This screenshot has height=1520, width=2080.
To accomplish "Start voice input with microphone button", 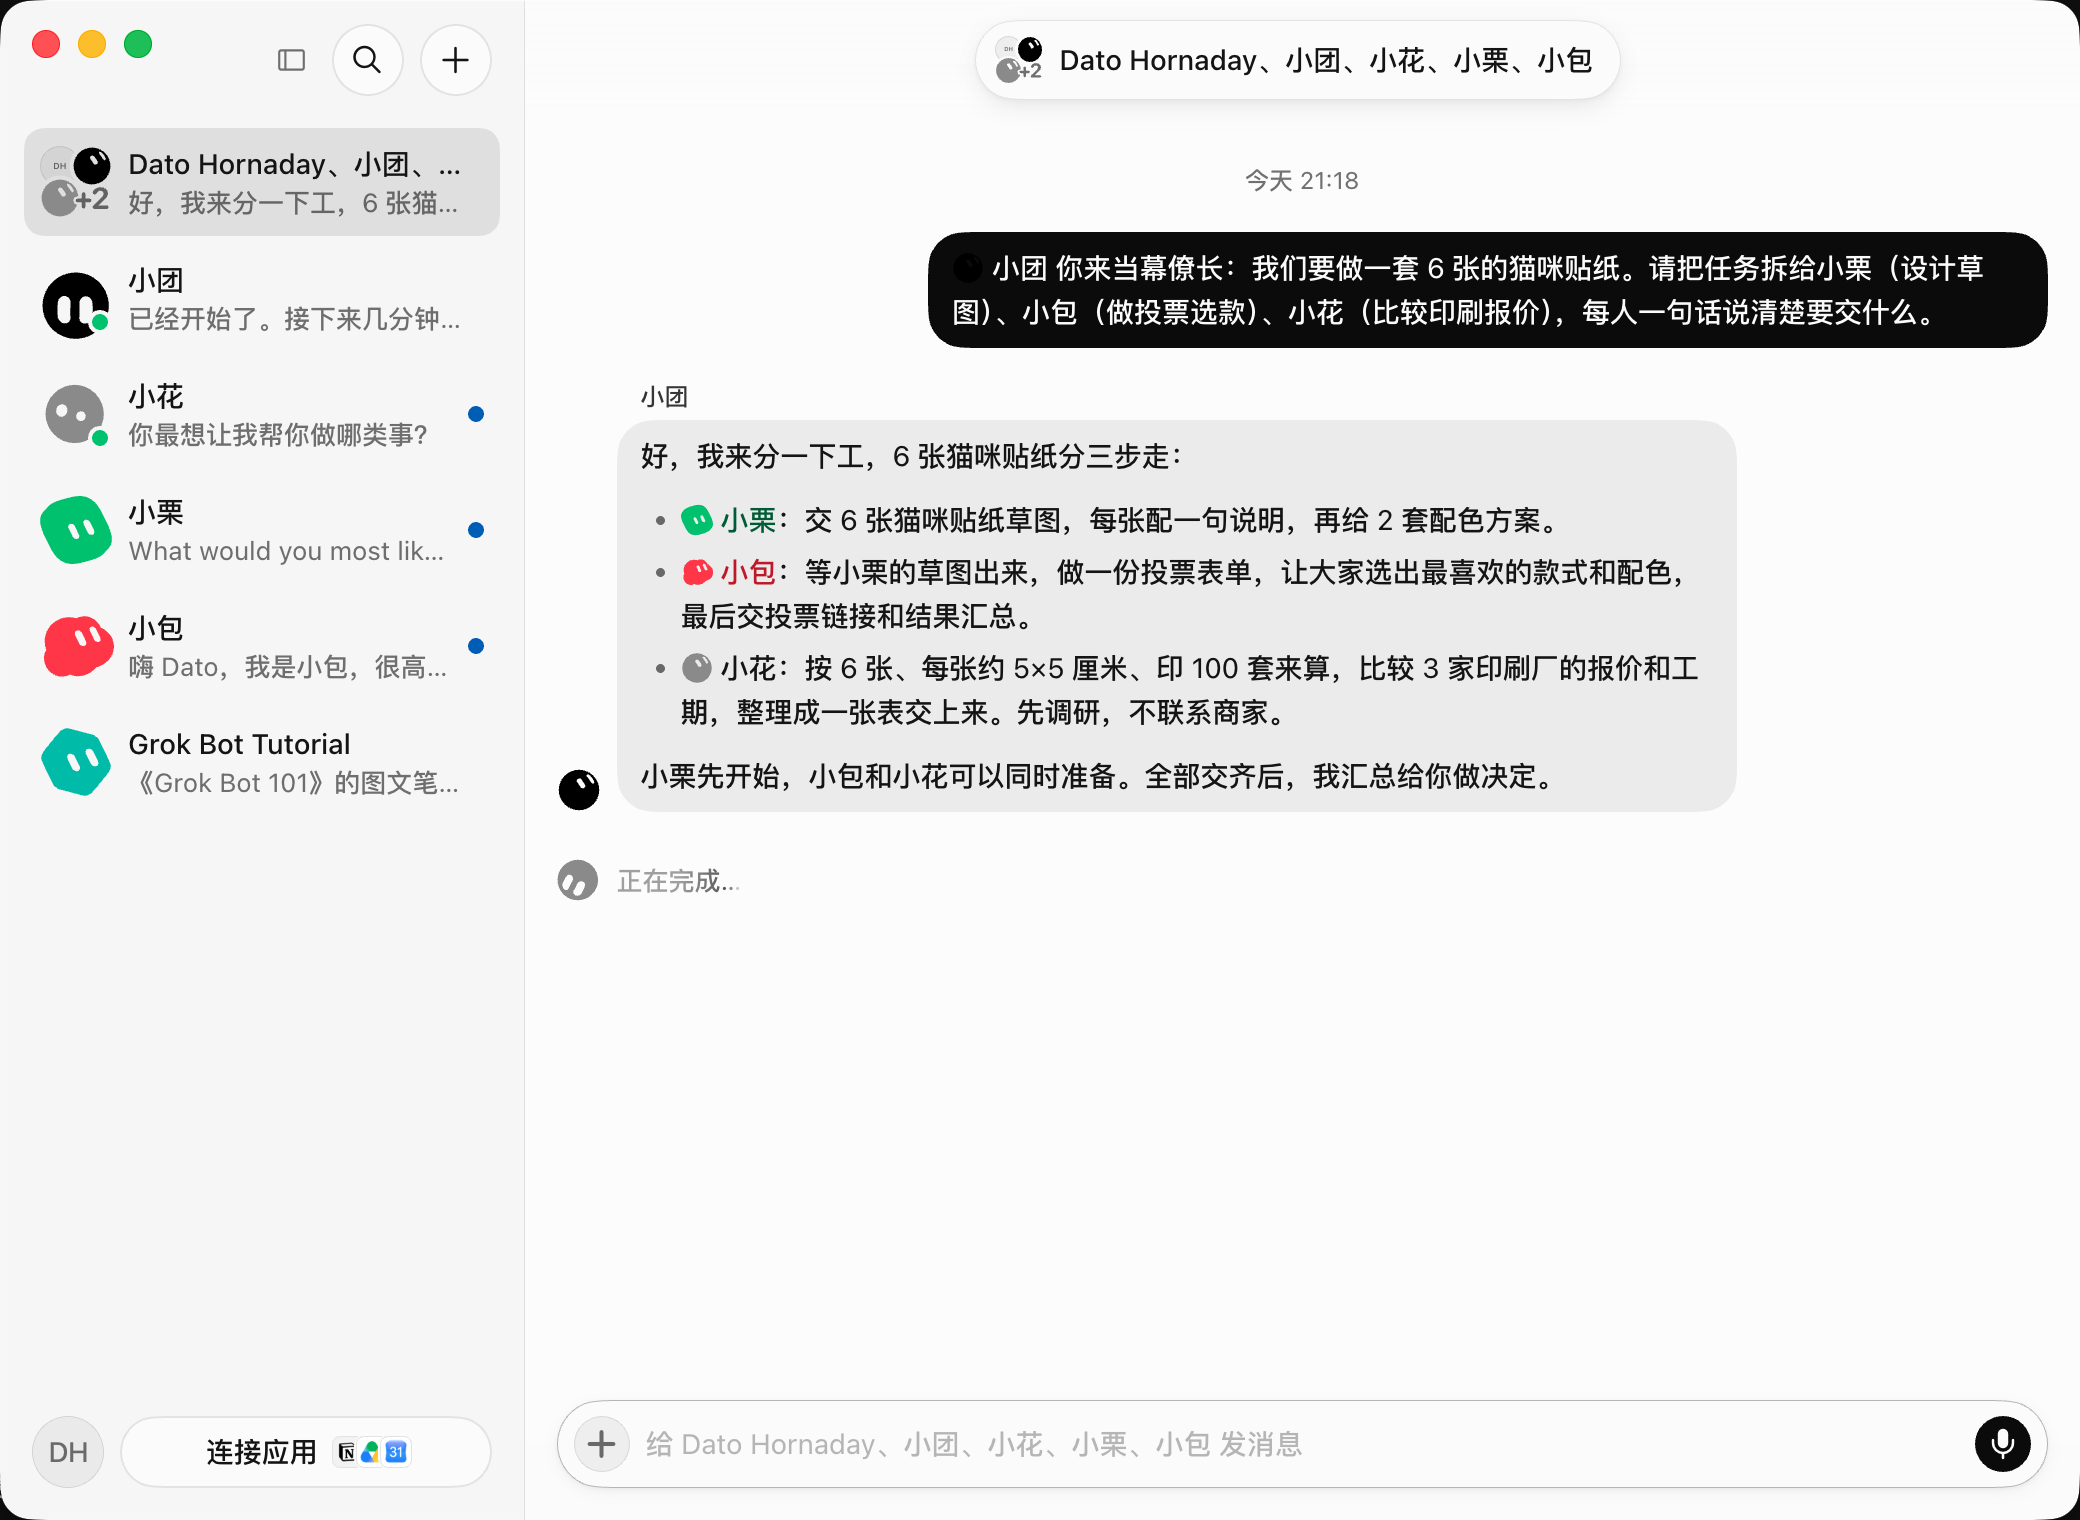I will (x=2002, y=1444).
